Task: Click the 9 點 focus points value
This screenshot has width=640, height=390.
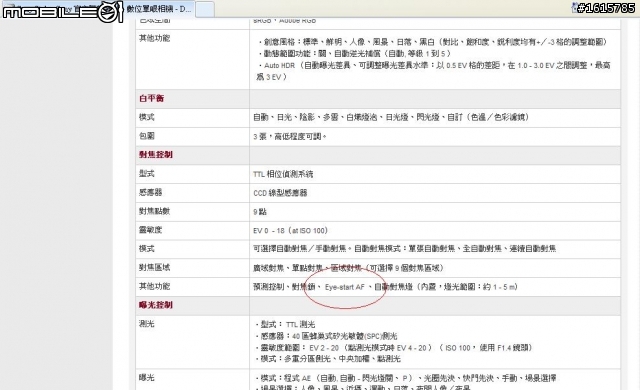Action: 260,212
